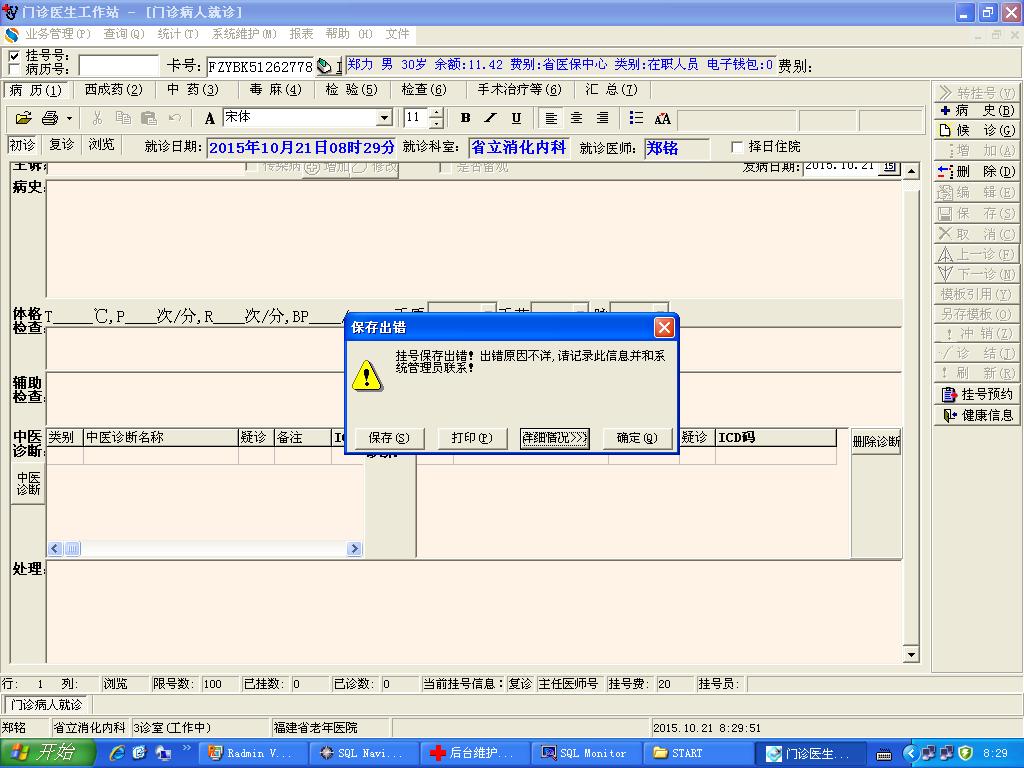
Task: Click the calendar icon next to 发病日期
Action: click(889, 167)
